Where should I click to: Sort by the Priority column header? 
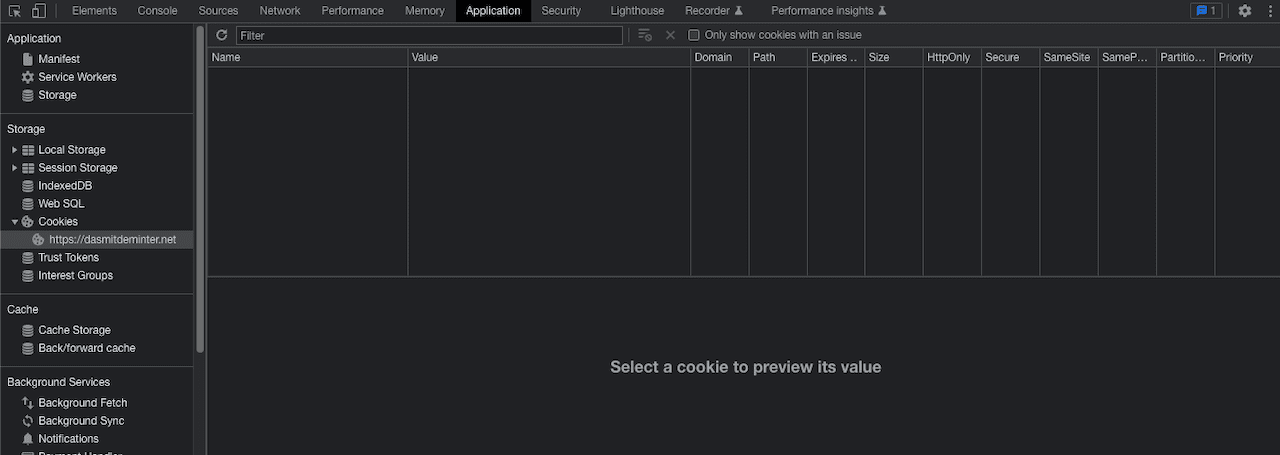tap(1247, 57)
